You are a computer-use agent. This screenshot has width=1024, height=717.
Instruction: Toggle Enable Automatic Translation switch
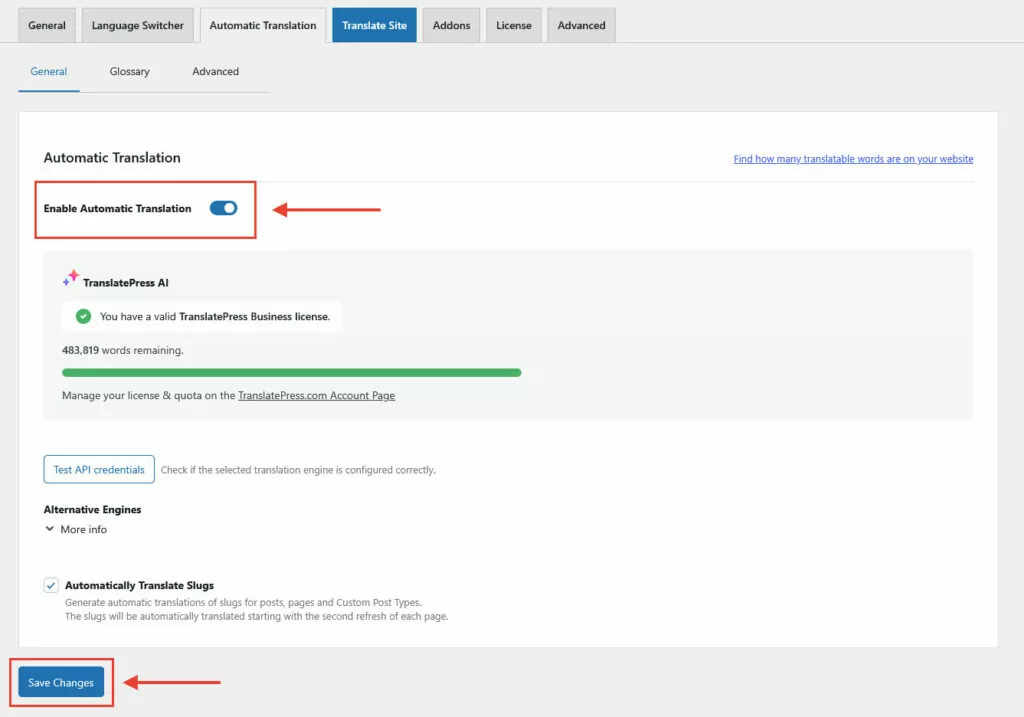tap(223, 208)
